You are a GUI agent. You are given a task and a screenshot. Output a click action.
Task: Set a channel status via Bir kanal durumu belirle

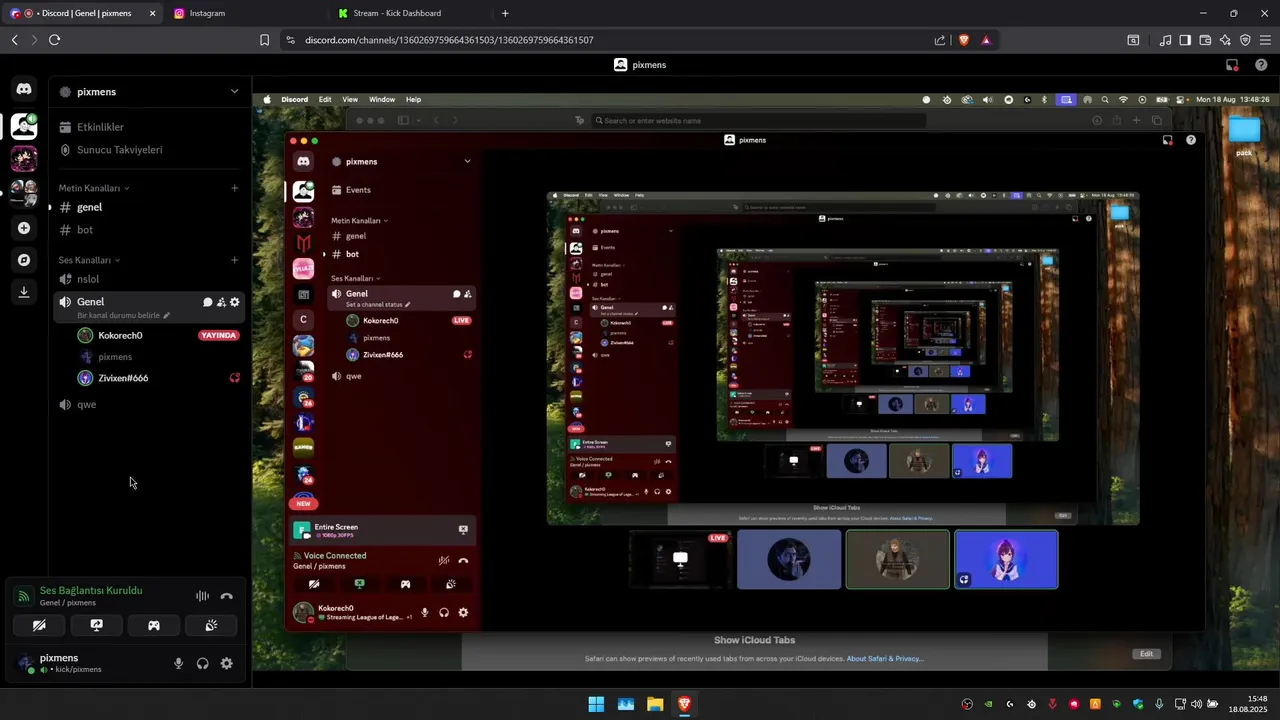123,315
